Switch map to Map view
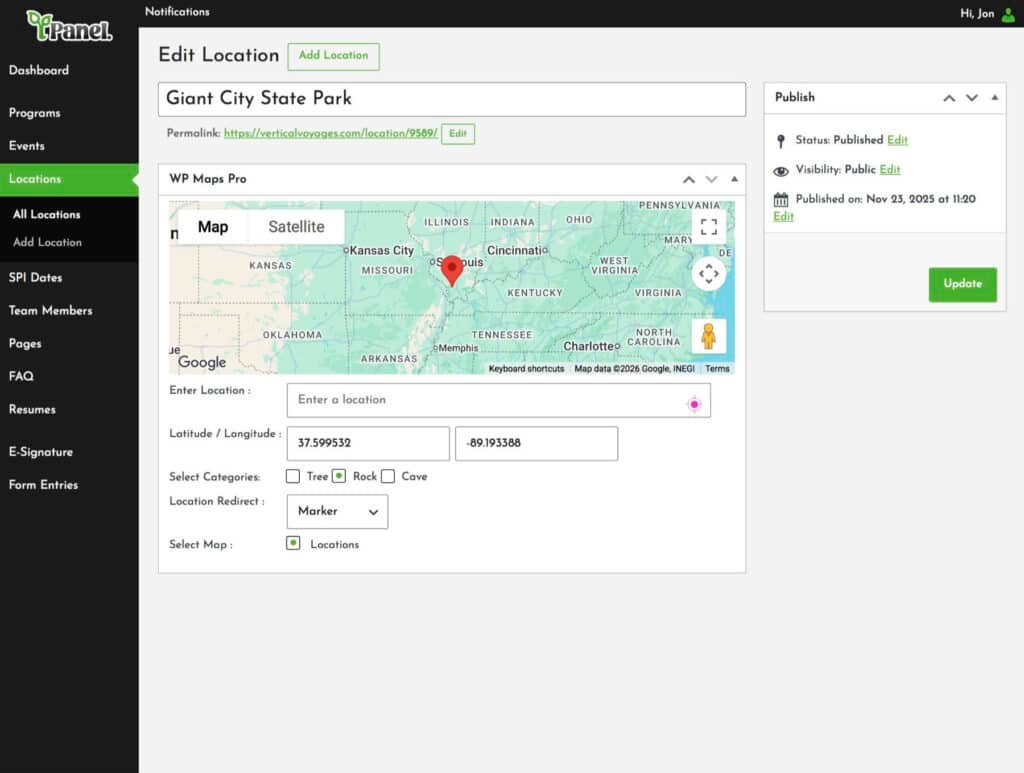1024x773 pixels. pos(213,227)
